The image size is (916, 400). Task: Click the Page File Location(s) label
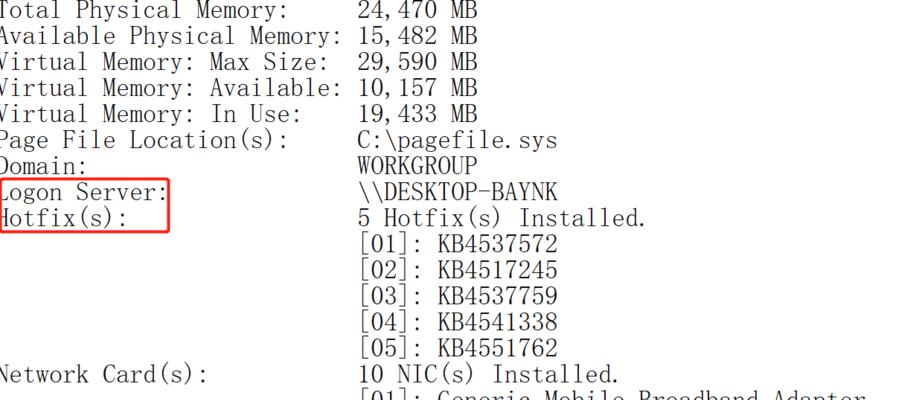(x=144, y=141)
